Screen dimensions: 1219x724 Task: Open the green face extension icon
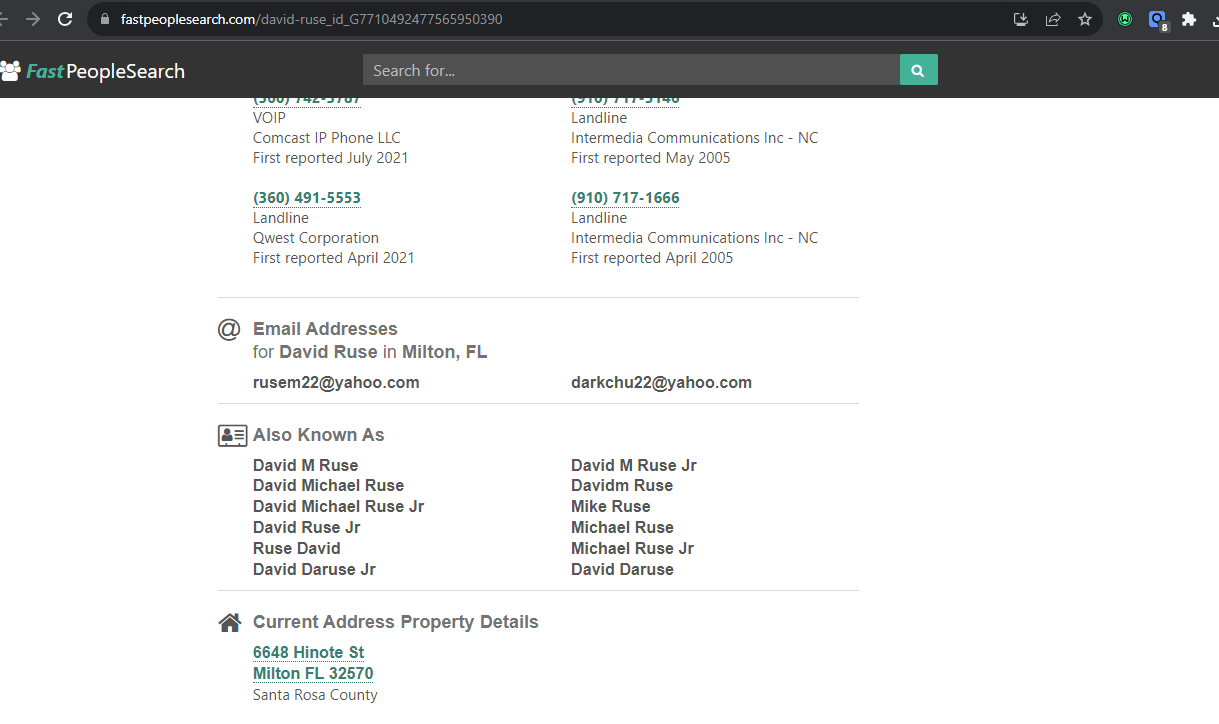click(1125, 19)
